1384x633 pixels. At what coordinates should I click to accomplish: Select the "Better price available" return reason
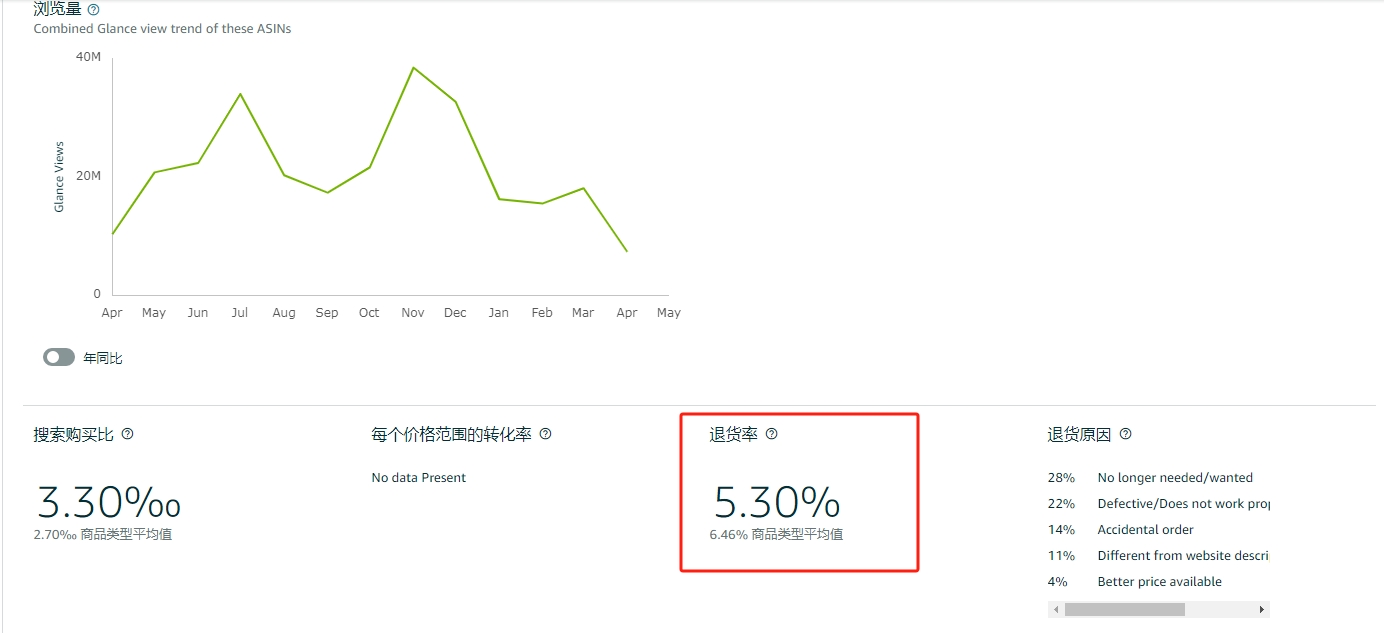[x=1159, y=582]
